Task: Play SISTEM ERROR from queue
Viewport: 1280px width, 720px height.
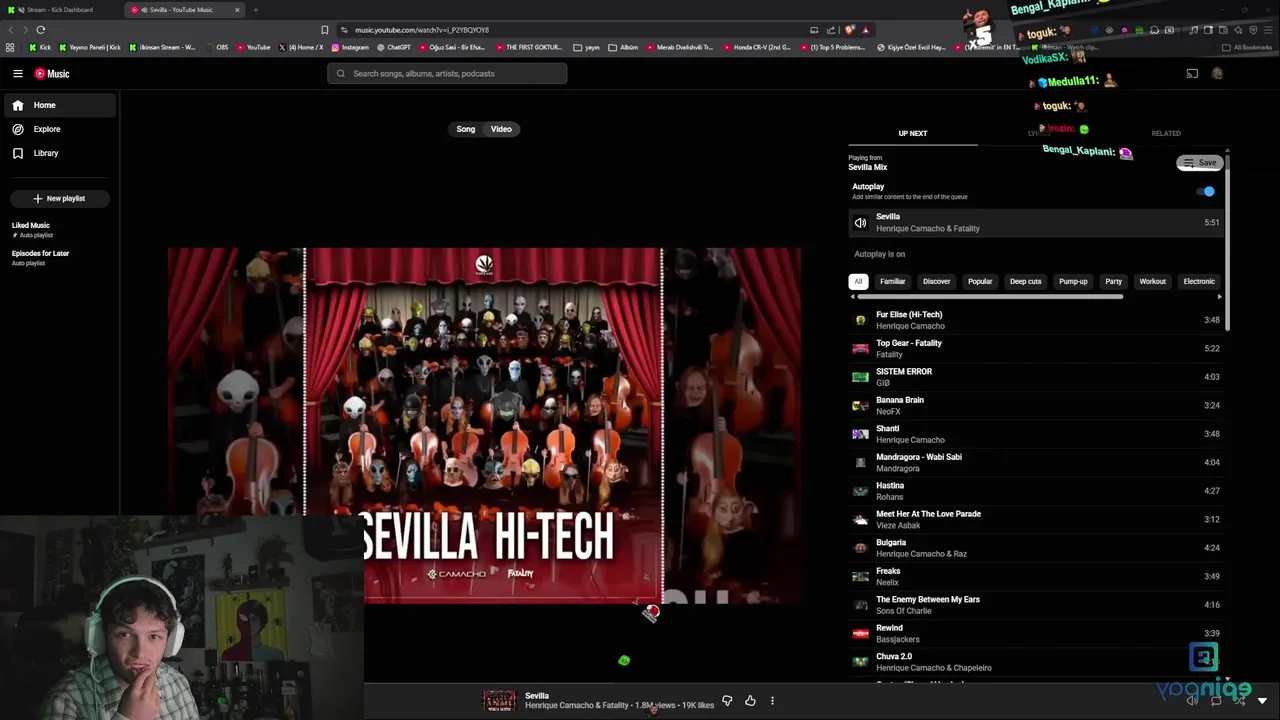Action: pyautogui.click(x=1036, y=377)
